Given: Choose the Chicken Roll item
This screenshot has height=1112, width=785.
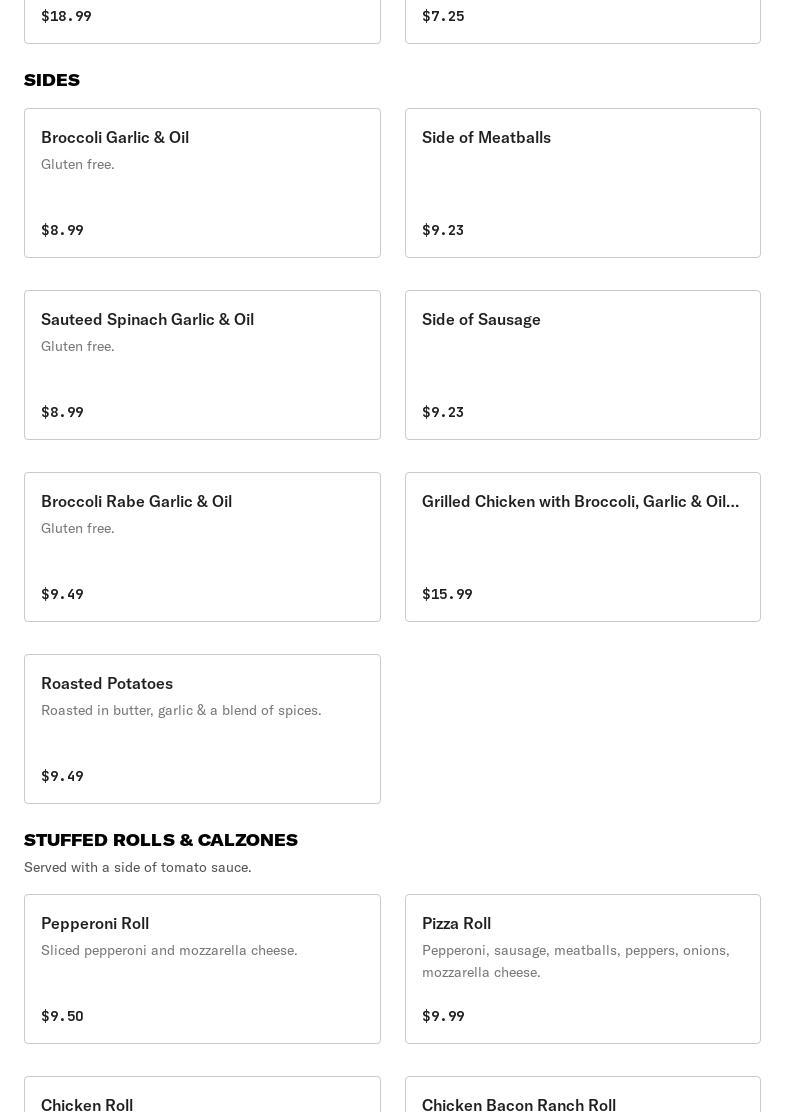Looking at the screenshot, I should coord(202,1096).
